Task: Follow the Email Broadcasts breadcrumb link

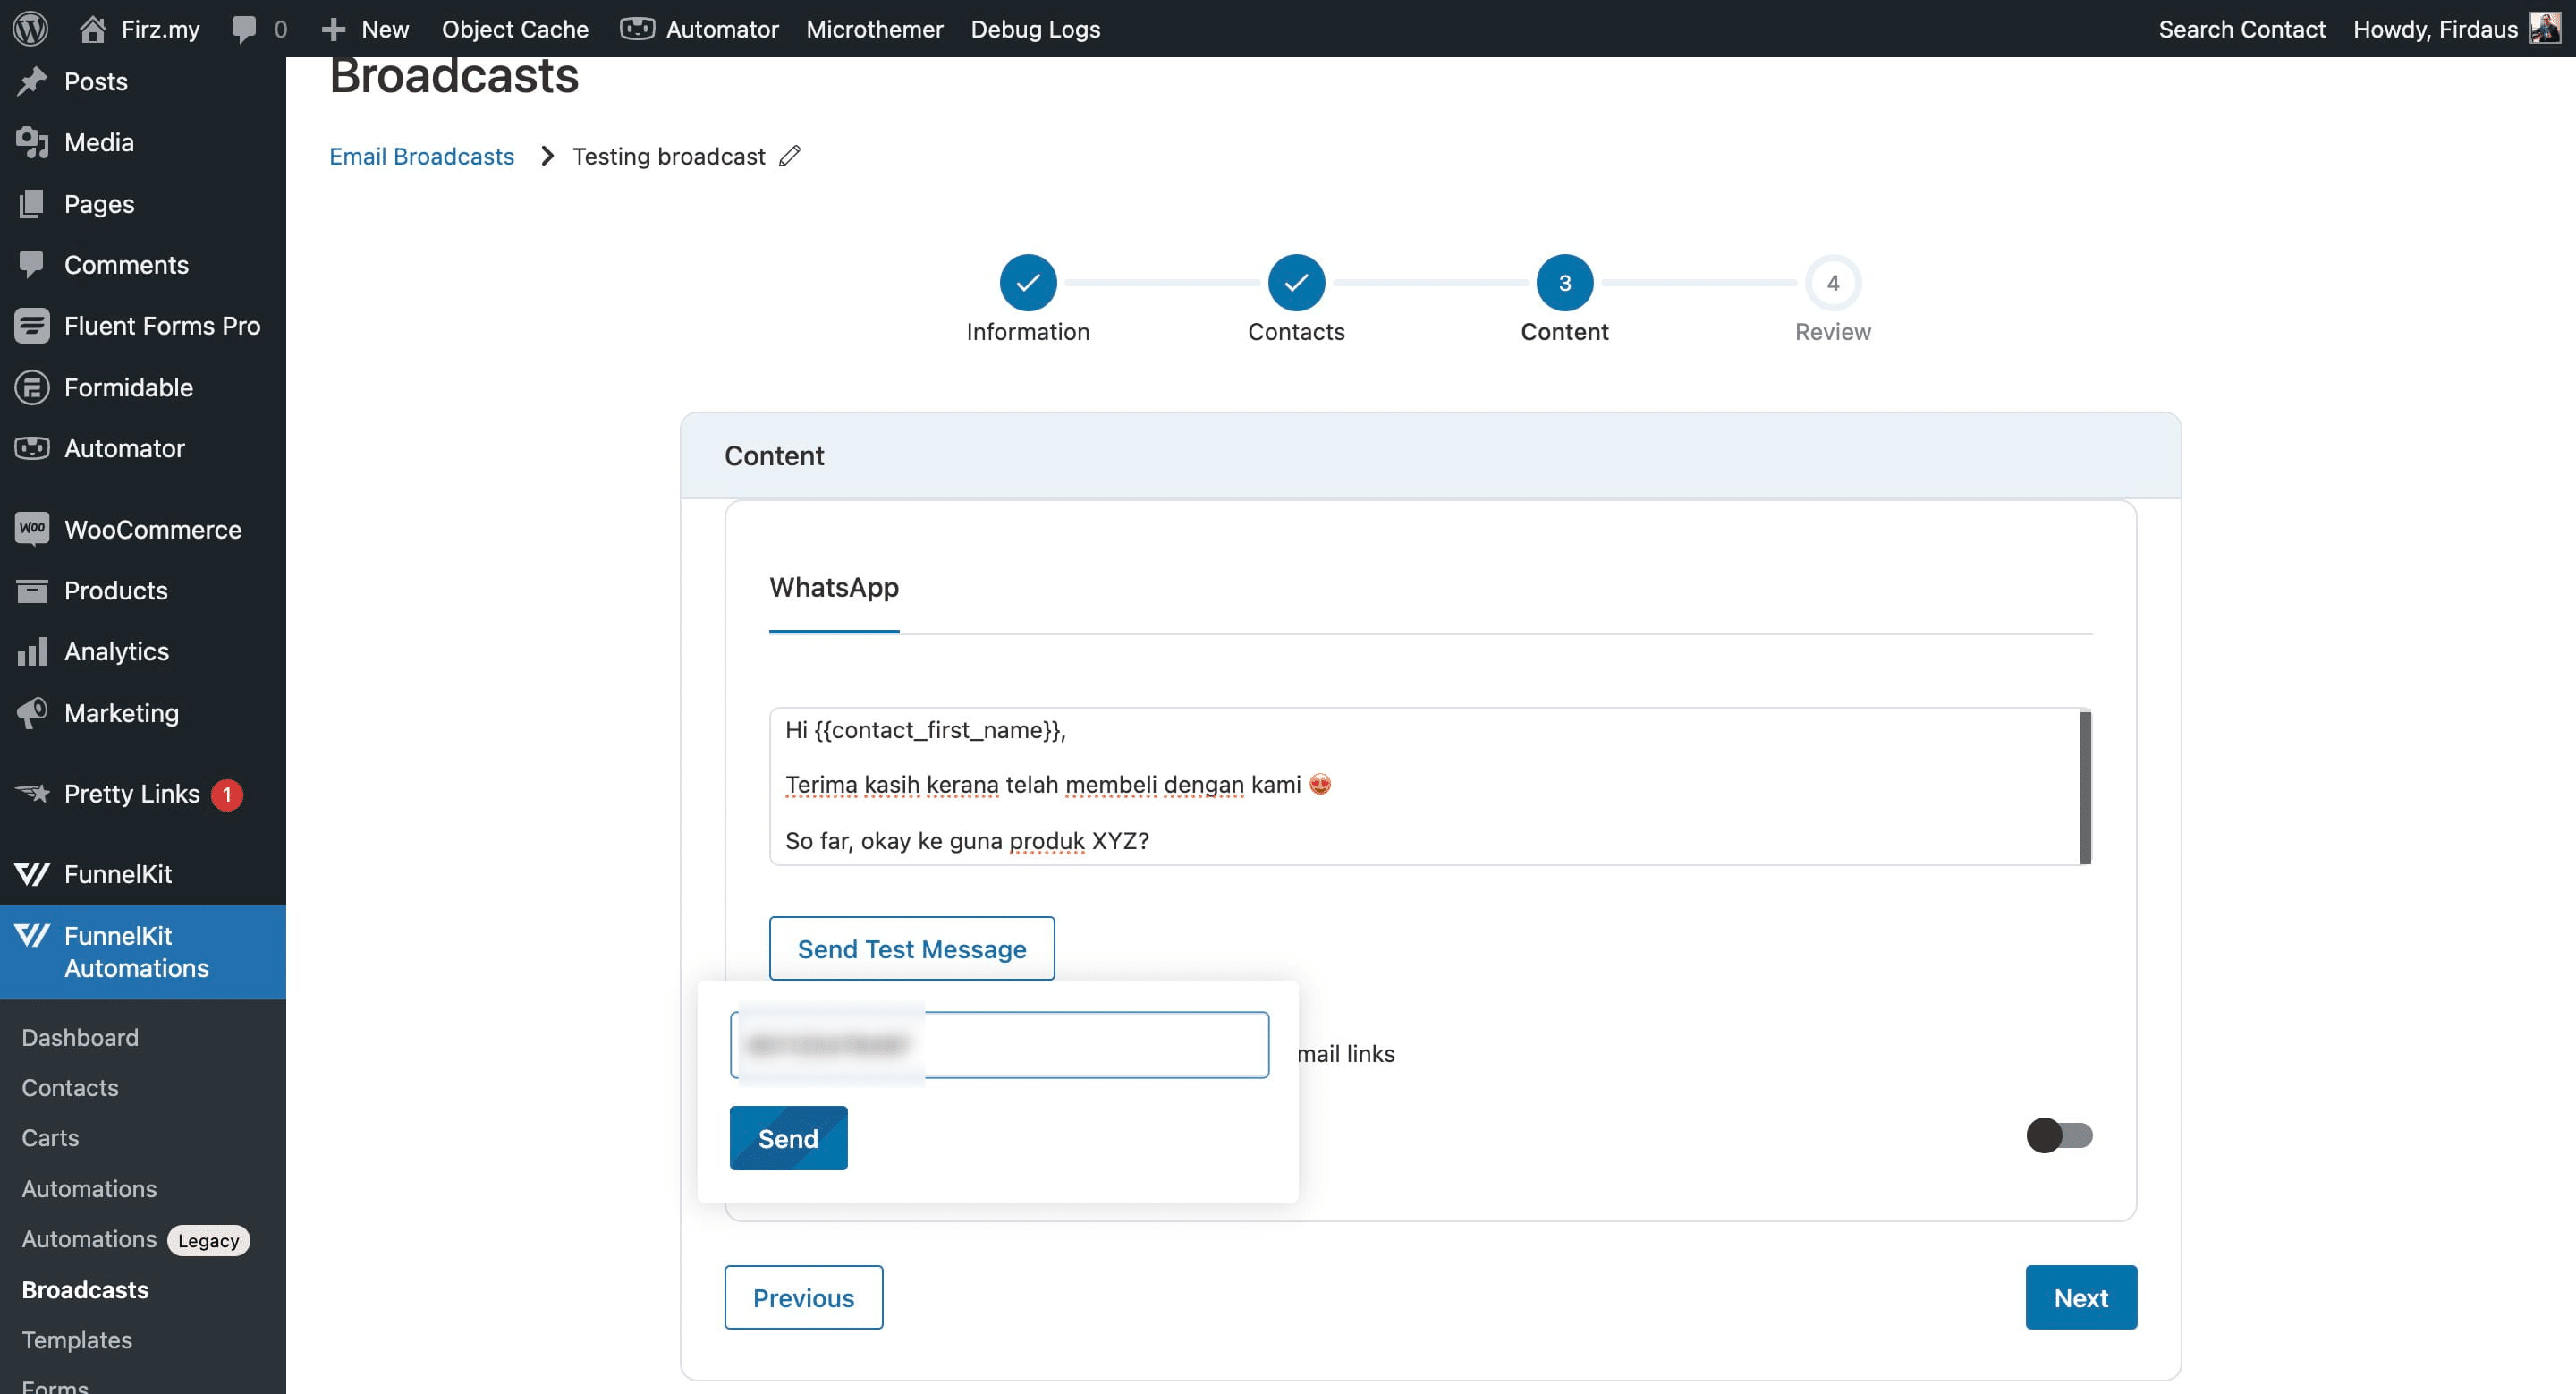Action: [421, 156]
